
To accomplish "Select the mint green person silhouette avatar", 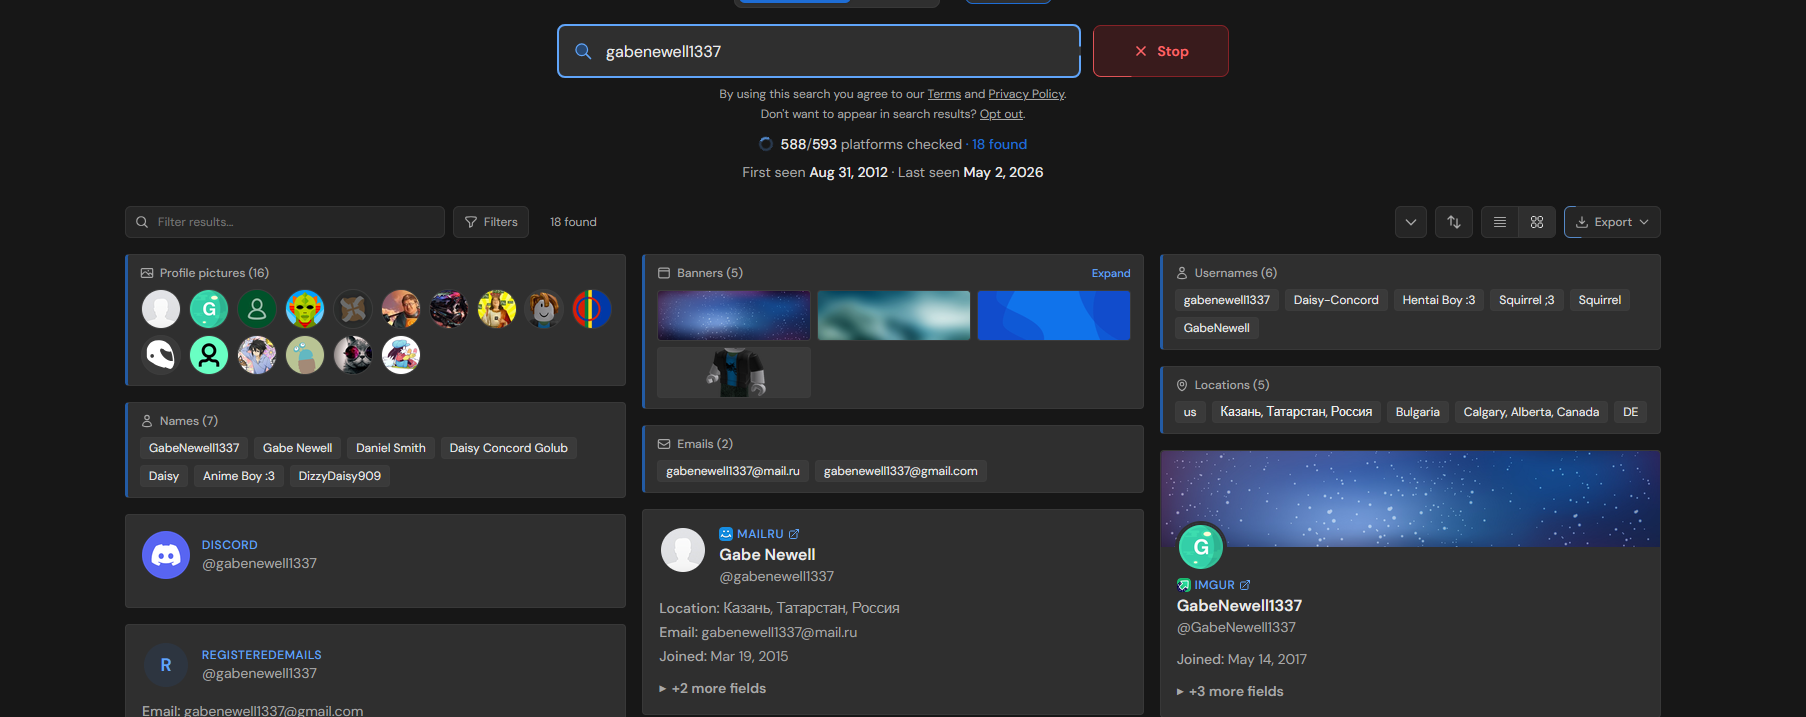I will (209, 355).
